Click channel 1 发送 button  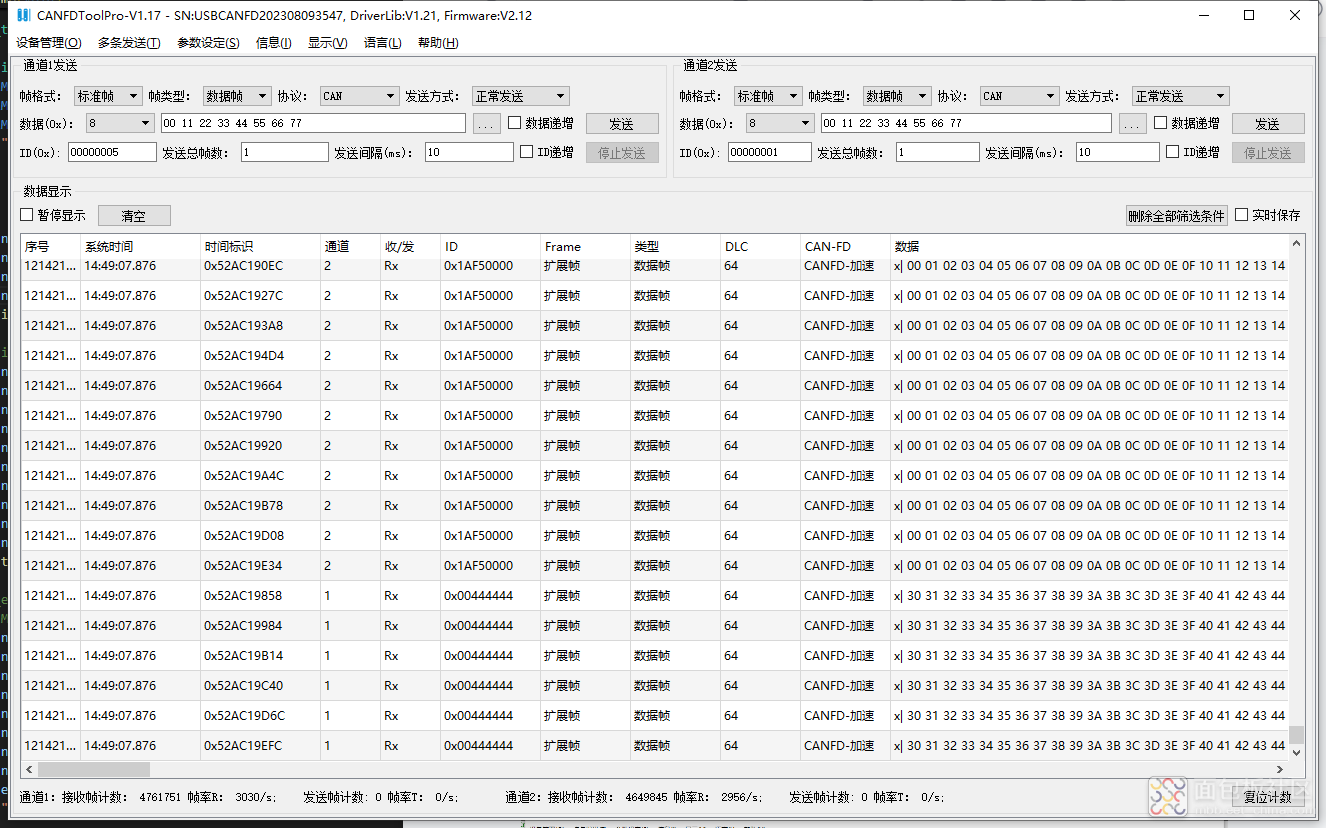(622, 124)
